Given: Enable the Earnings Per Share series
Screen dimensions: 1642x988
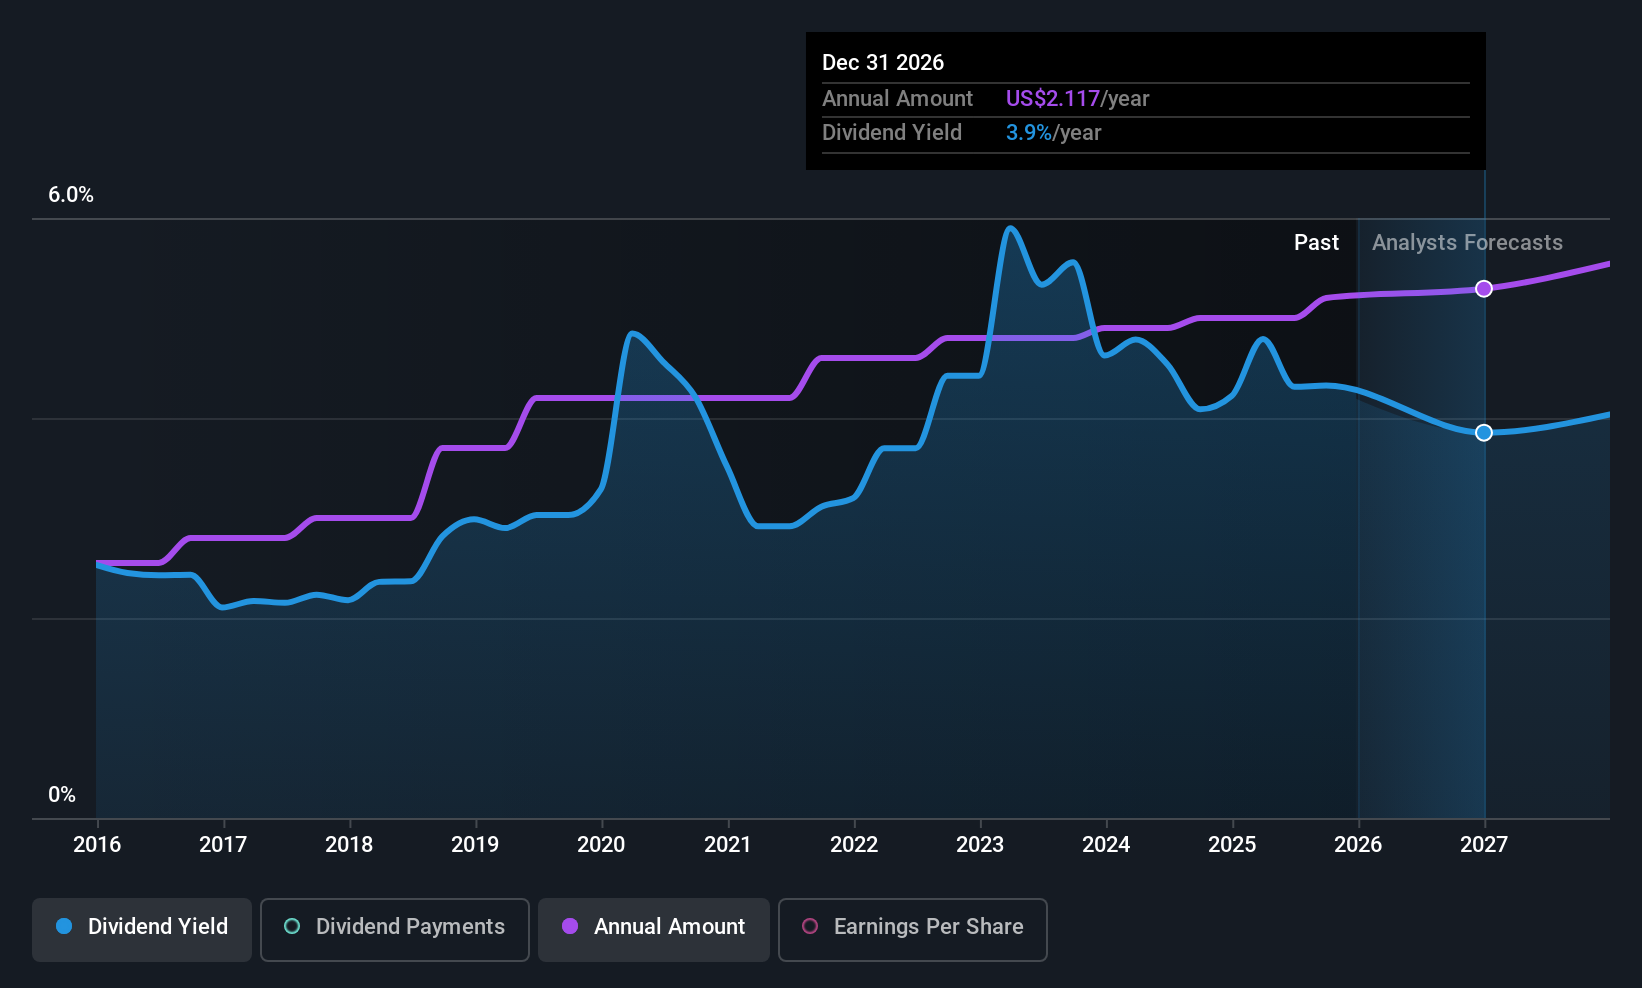Looking at the screenshot, I should (913, 930).
